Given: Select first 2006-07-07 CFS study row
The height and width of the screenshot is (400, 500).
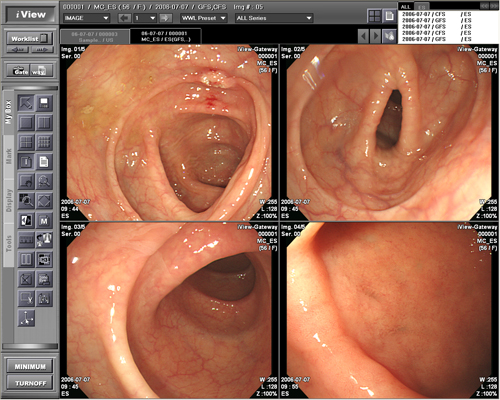Looking at the screenshot, I should tap(437, 14).
